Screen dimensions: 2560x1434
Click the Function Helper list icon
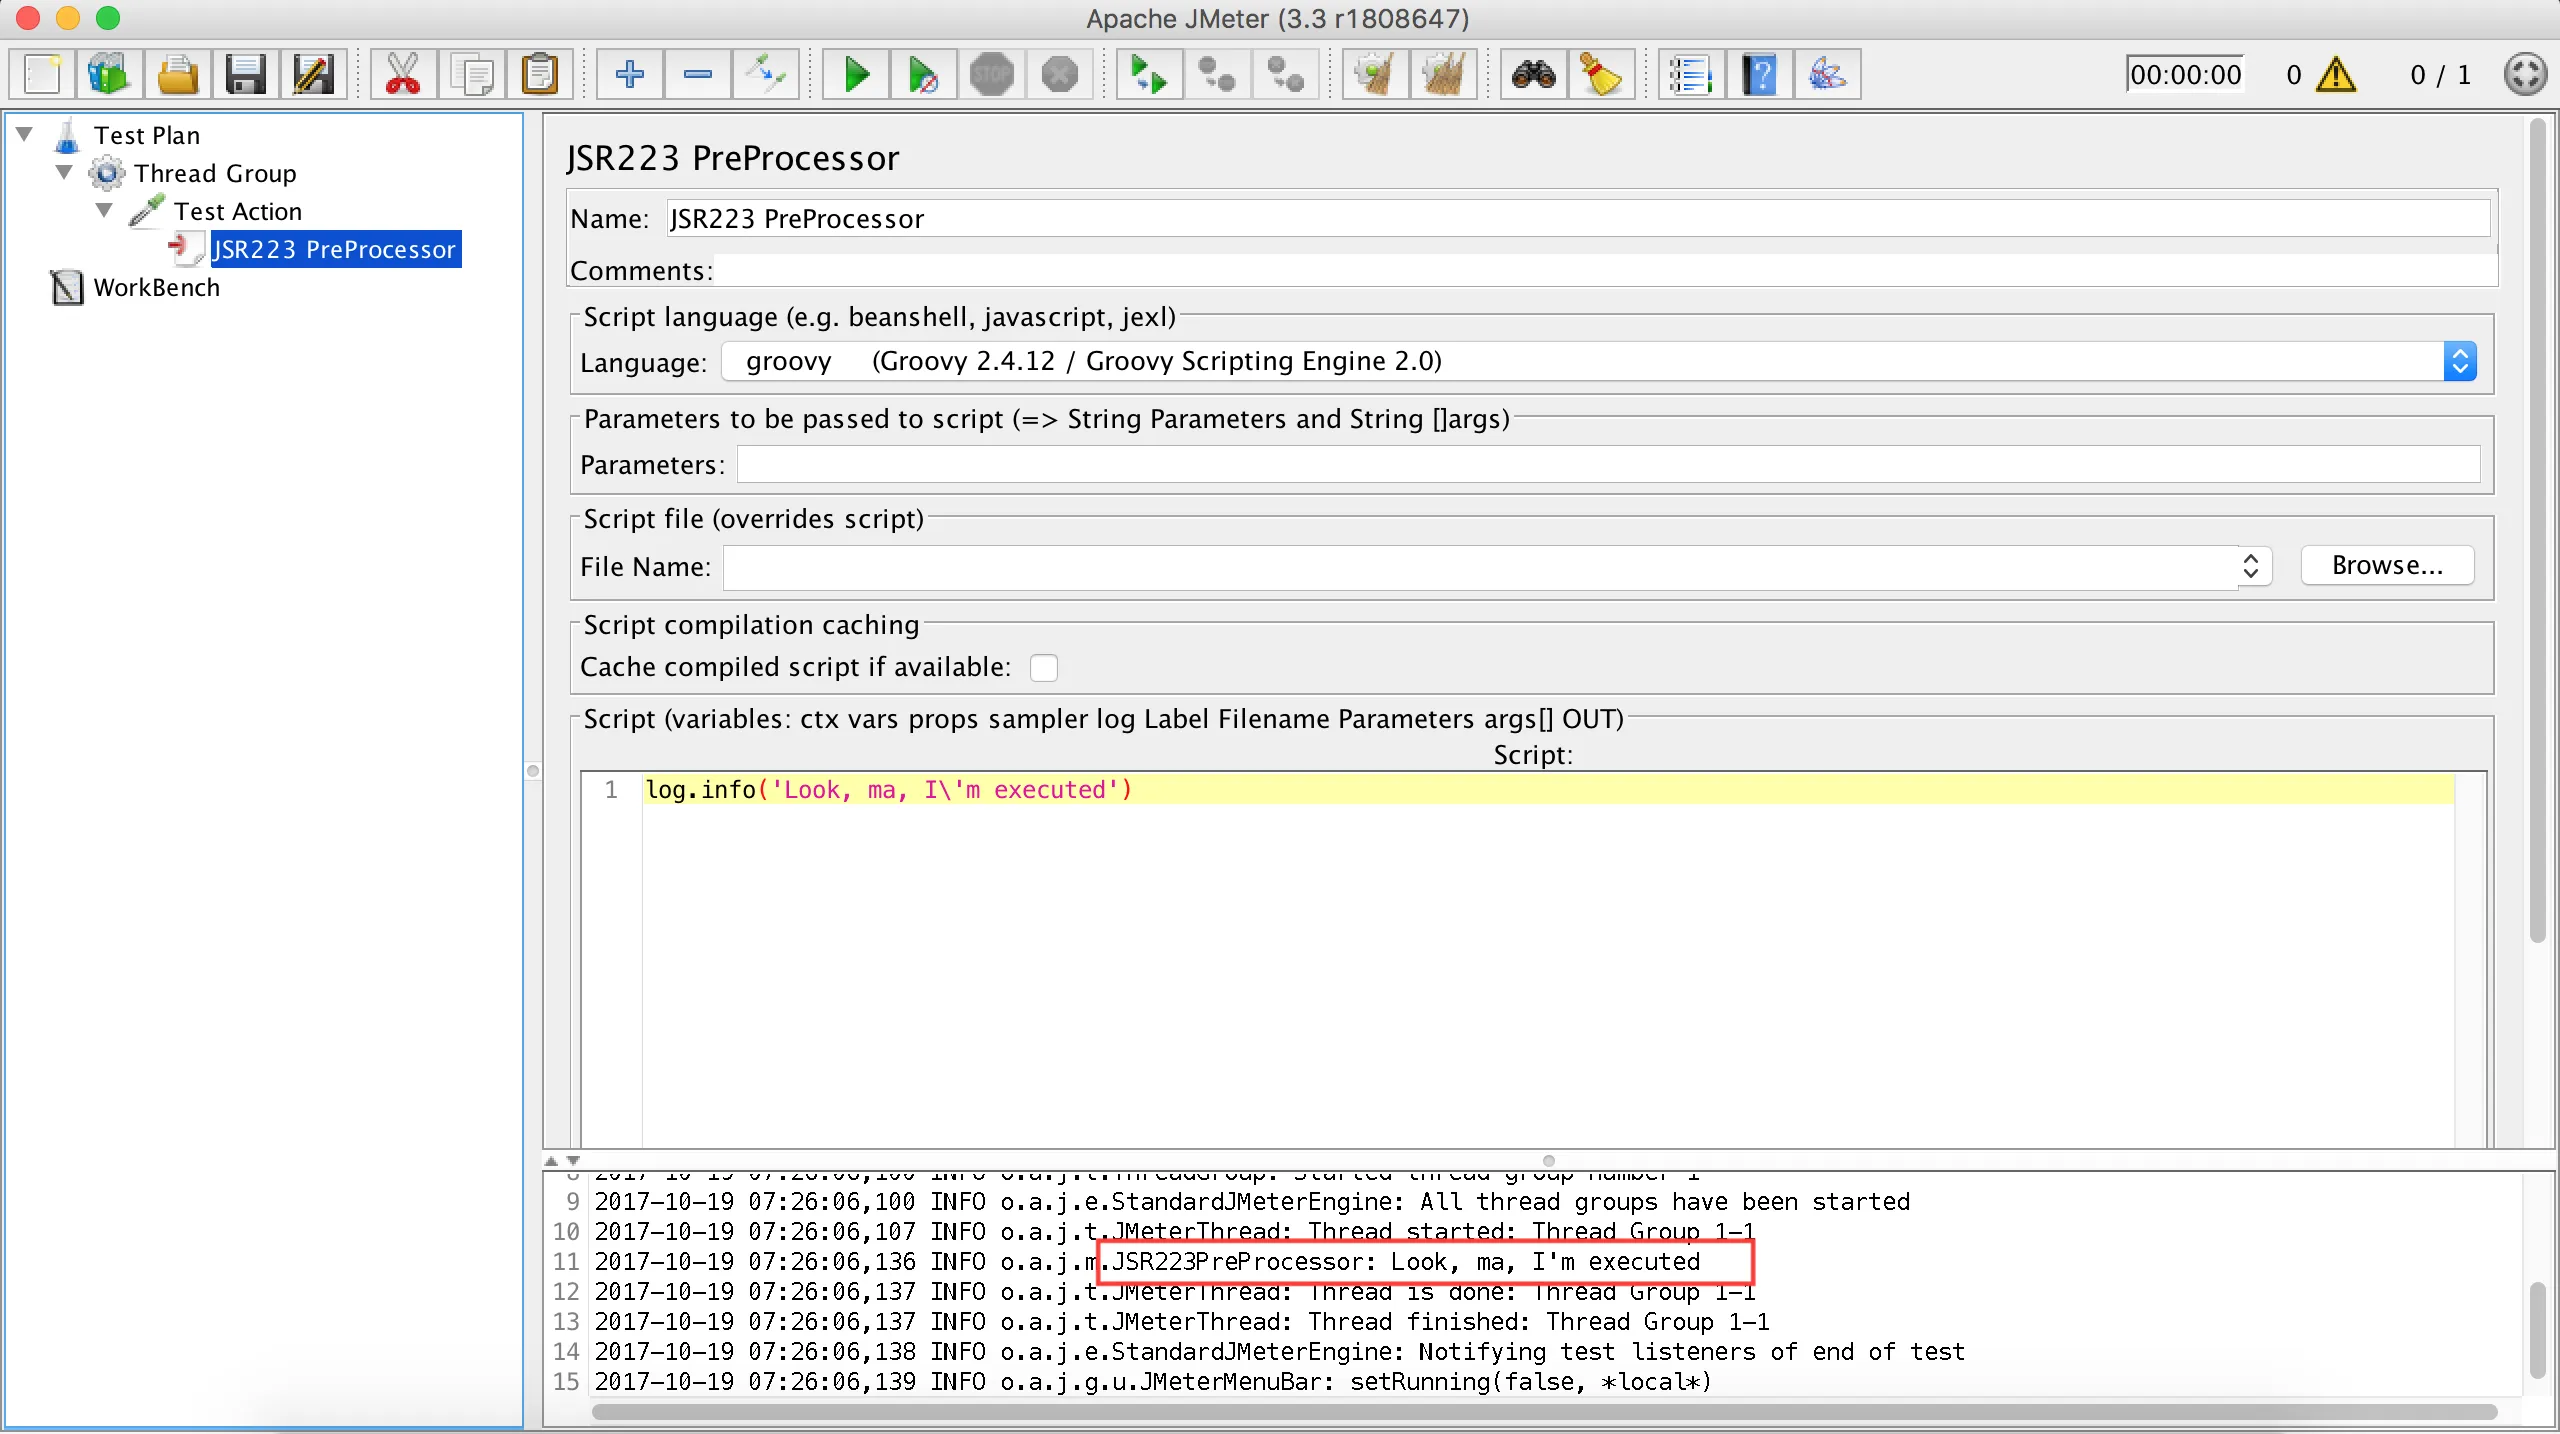pyautogui.click(x=1690, y=75)
